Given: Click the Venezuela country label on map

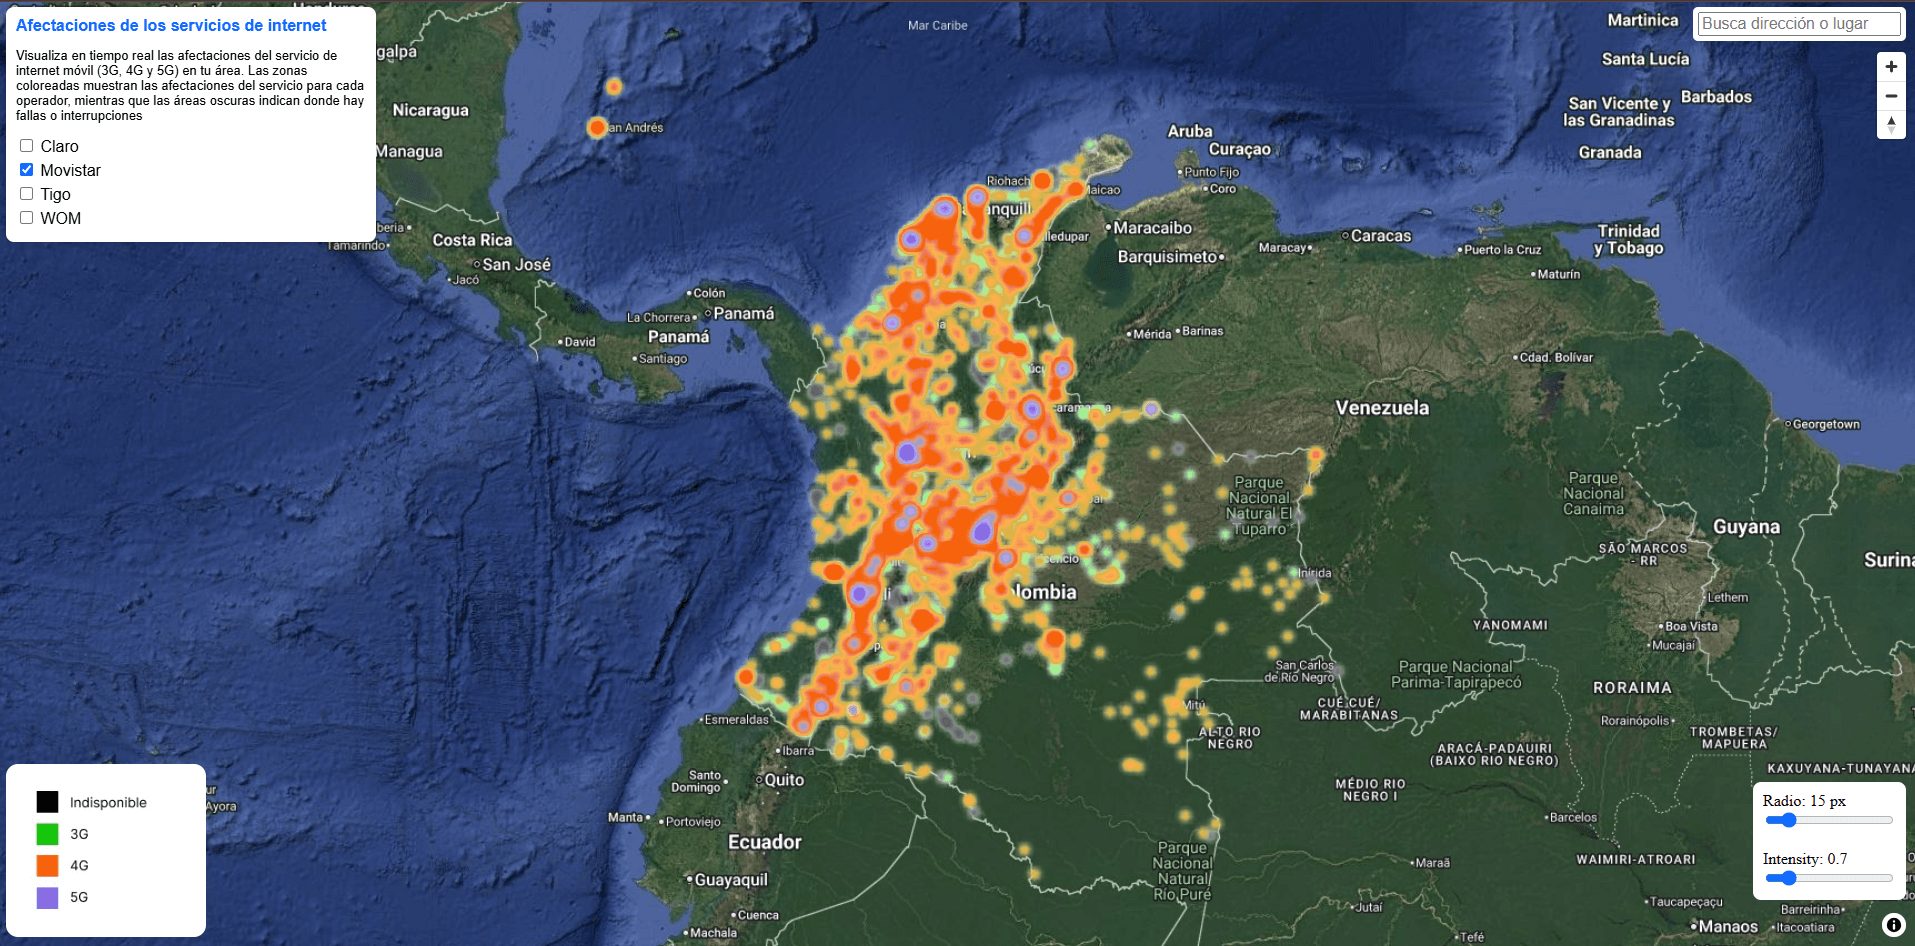Looking at the screenshot, I should click(x=1382, y=408).
